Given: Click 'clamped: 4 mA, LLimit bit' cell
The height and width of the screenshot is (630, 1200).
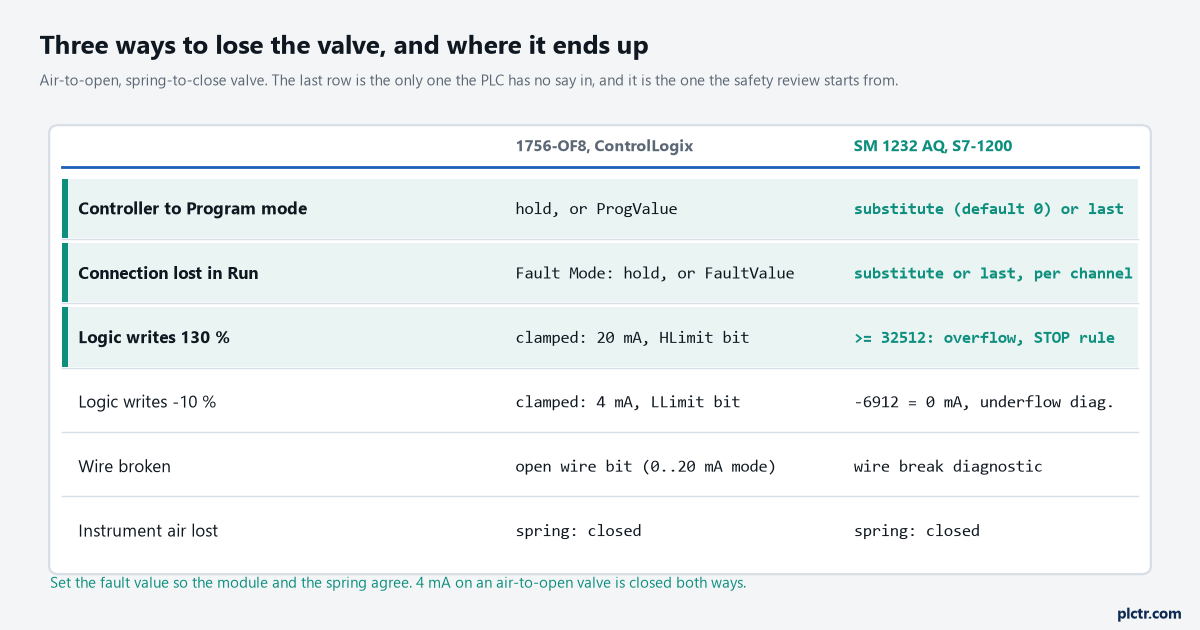Looking at the screenshot, I should click(x=628, y=401).
